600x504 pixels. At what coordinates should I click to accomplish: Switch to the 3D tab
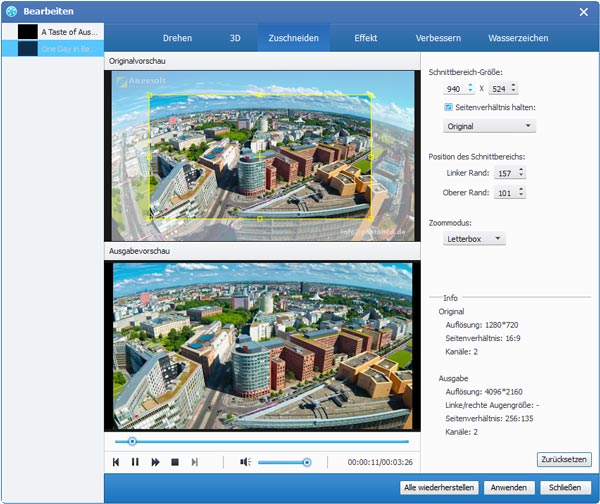tap(235, 38)
